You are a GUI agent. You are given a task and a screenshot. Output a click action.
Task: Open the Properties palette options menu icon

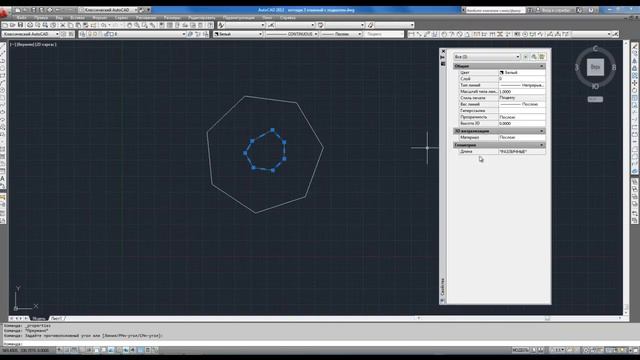(x=443, y=64)
